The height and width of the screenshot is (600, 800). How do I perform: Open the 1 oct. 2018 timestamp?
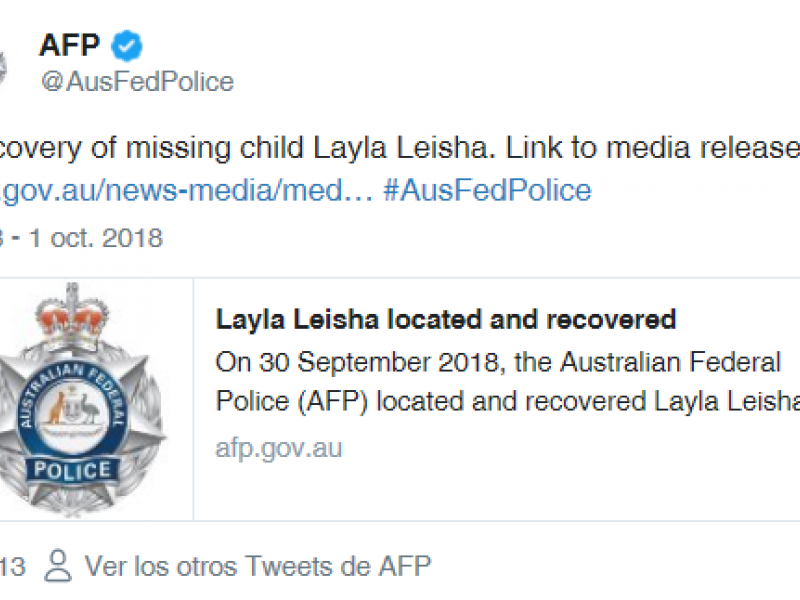pyautogui.click(x=96, y=238)
